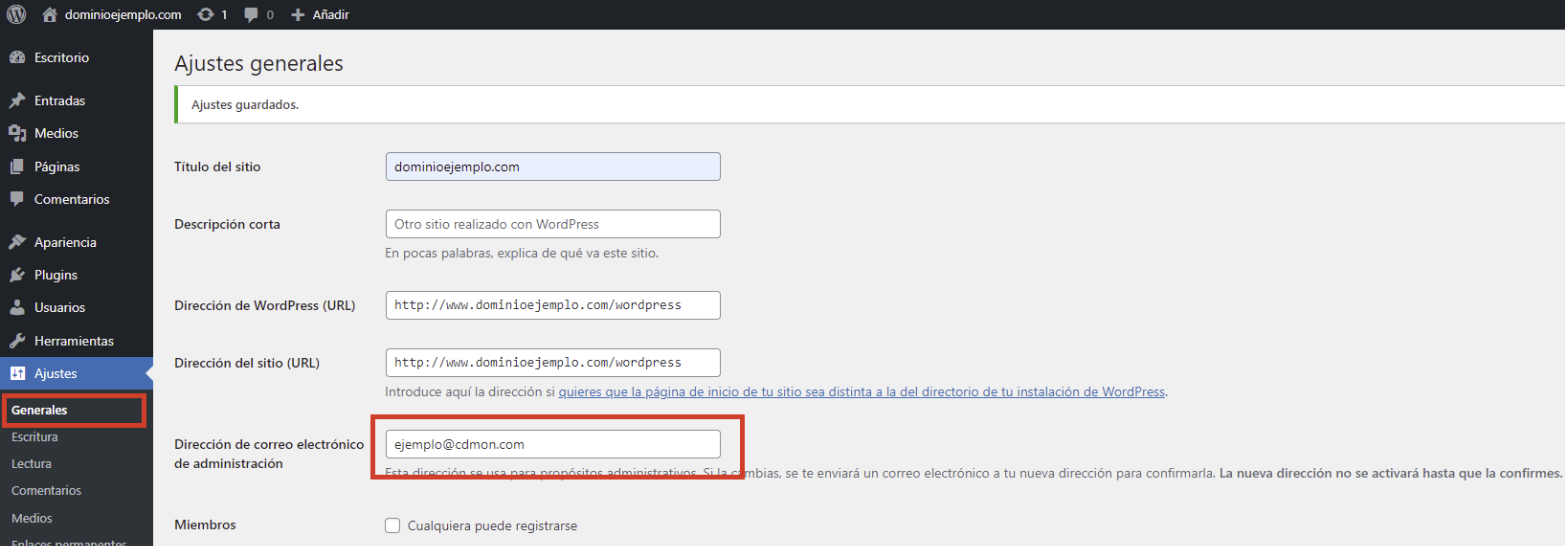The image size is (1565, 546).
Task: Click the 'Miembros' label
Action: [x=205, y=525]
